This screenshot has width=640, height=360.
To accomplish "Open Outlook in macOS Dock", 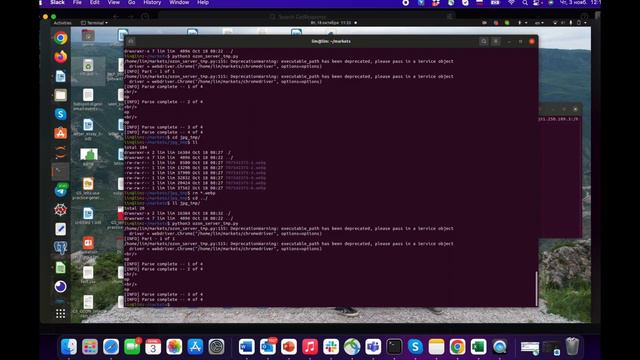I will (x=268, y=347).
